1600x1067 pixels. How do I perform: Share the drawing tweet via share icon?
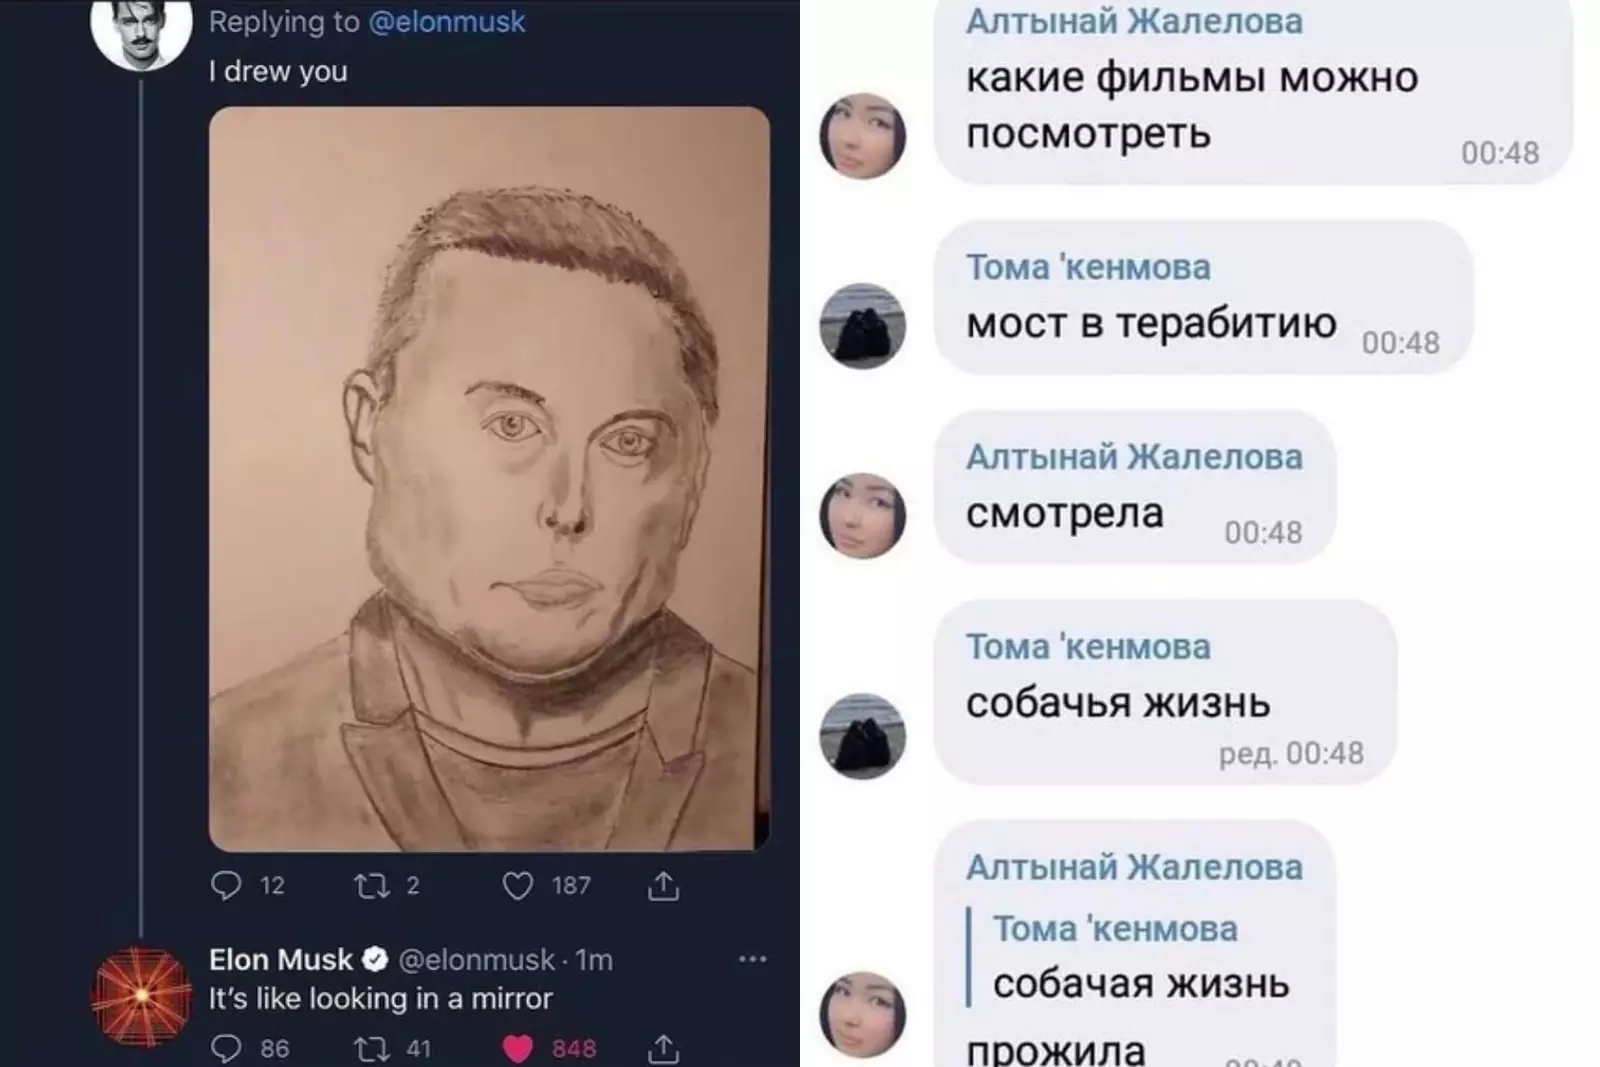click(x=663, y=885)
